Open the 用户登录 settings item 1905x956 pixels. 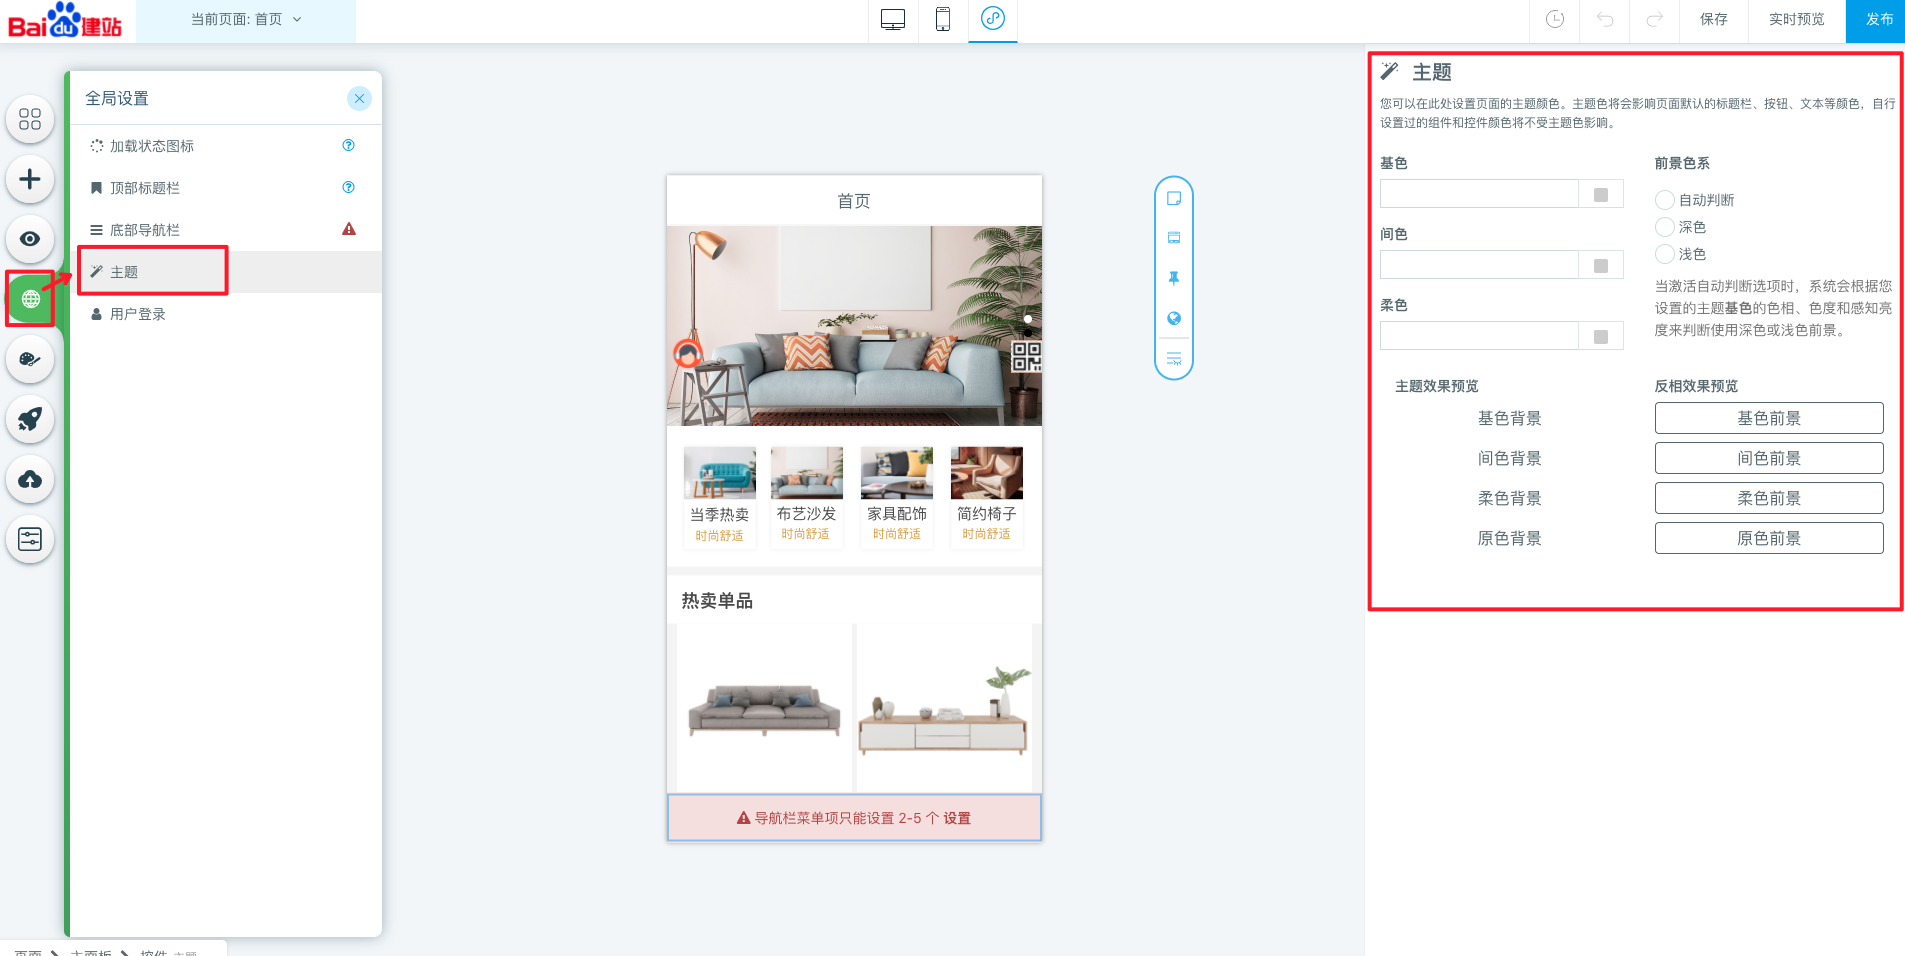(138, 314)
